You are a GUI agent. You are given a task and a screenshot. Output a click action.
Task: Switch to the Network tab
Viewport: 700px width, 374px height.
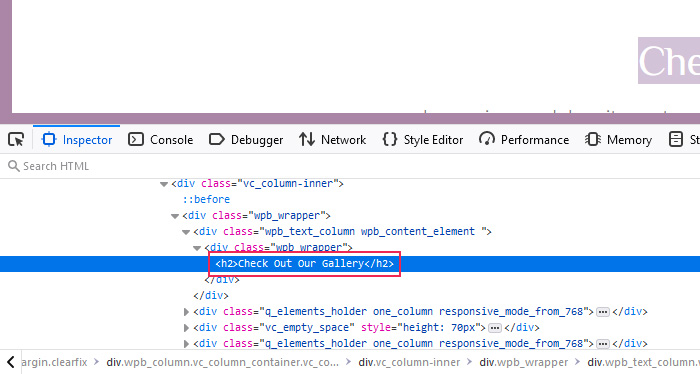tap(333, 140)
